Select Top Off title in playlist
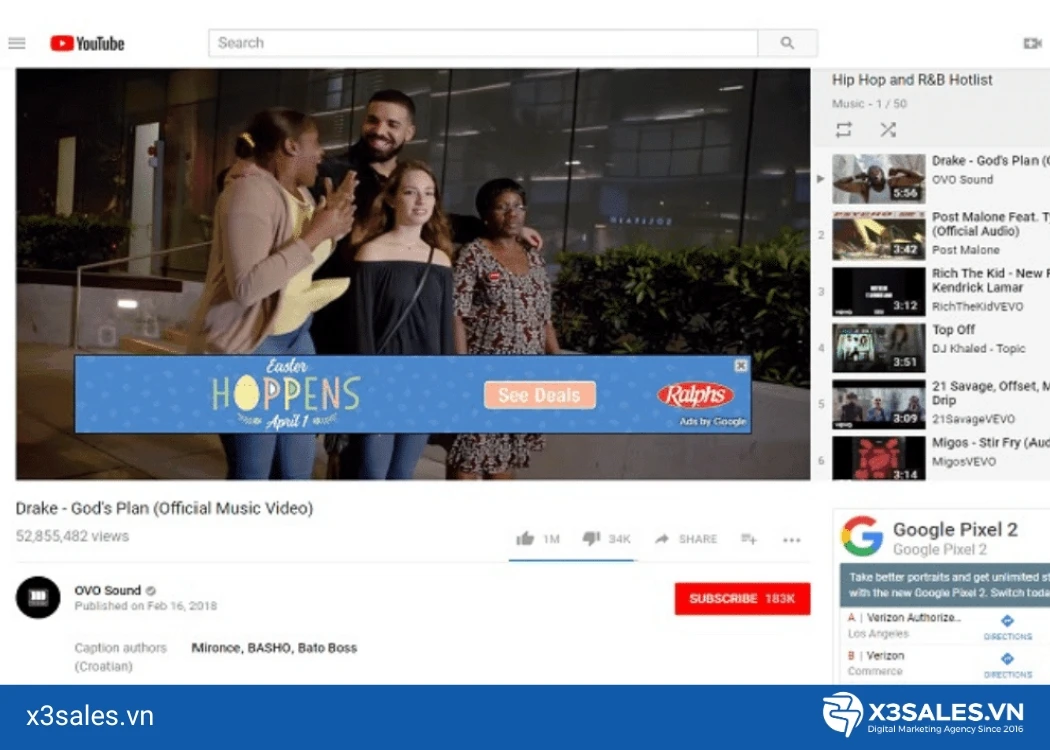This screenshot has width=1050, height=750. click(954, 330)
